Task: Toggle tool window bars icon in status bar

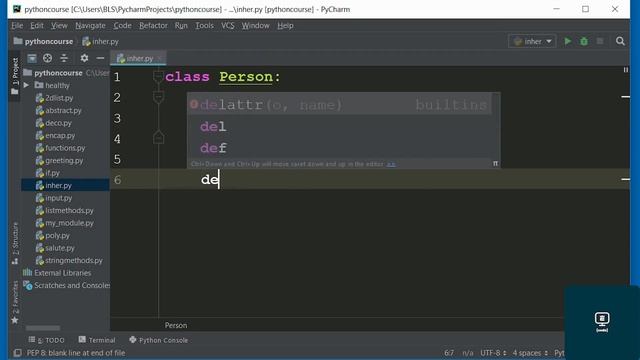Action: point(17,353)
